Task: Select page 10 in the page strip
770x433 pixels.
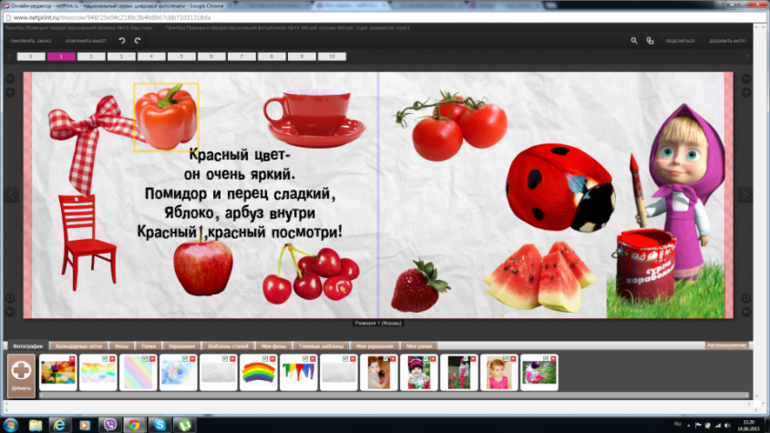Action: [331, 57]
